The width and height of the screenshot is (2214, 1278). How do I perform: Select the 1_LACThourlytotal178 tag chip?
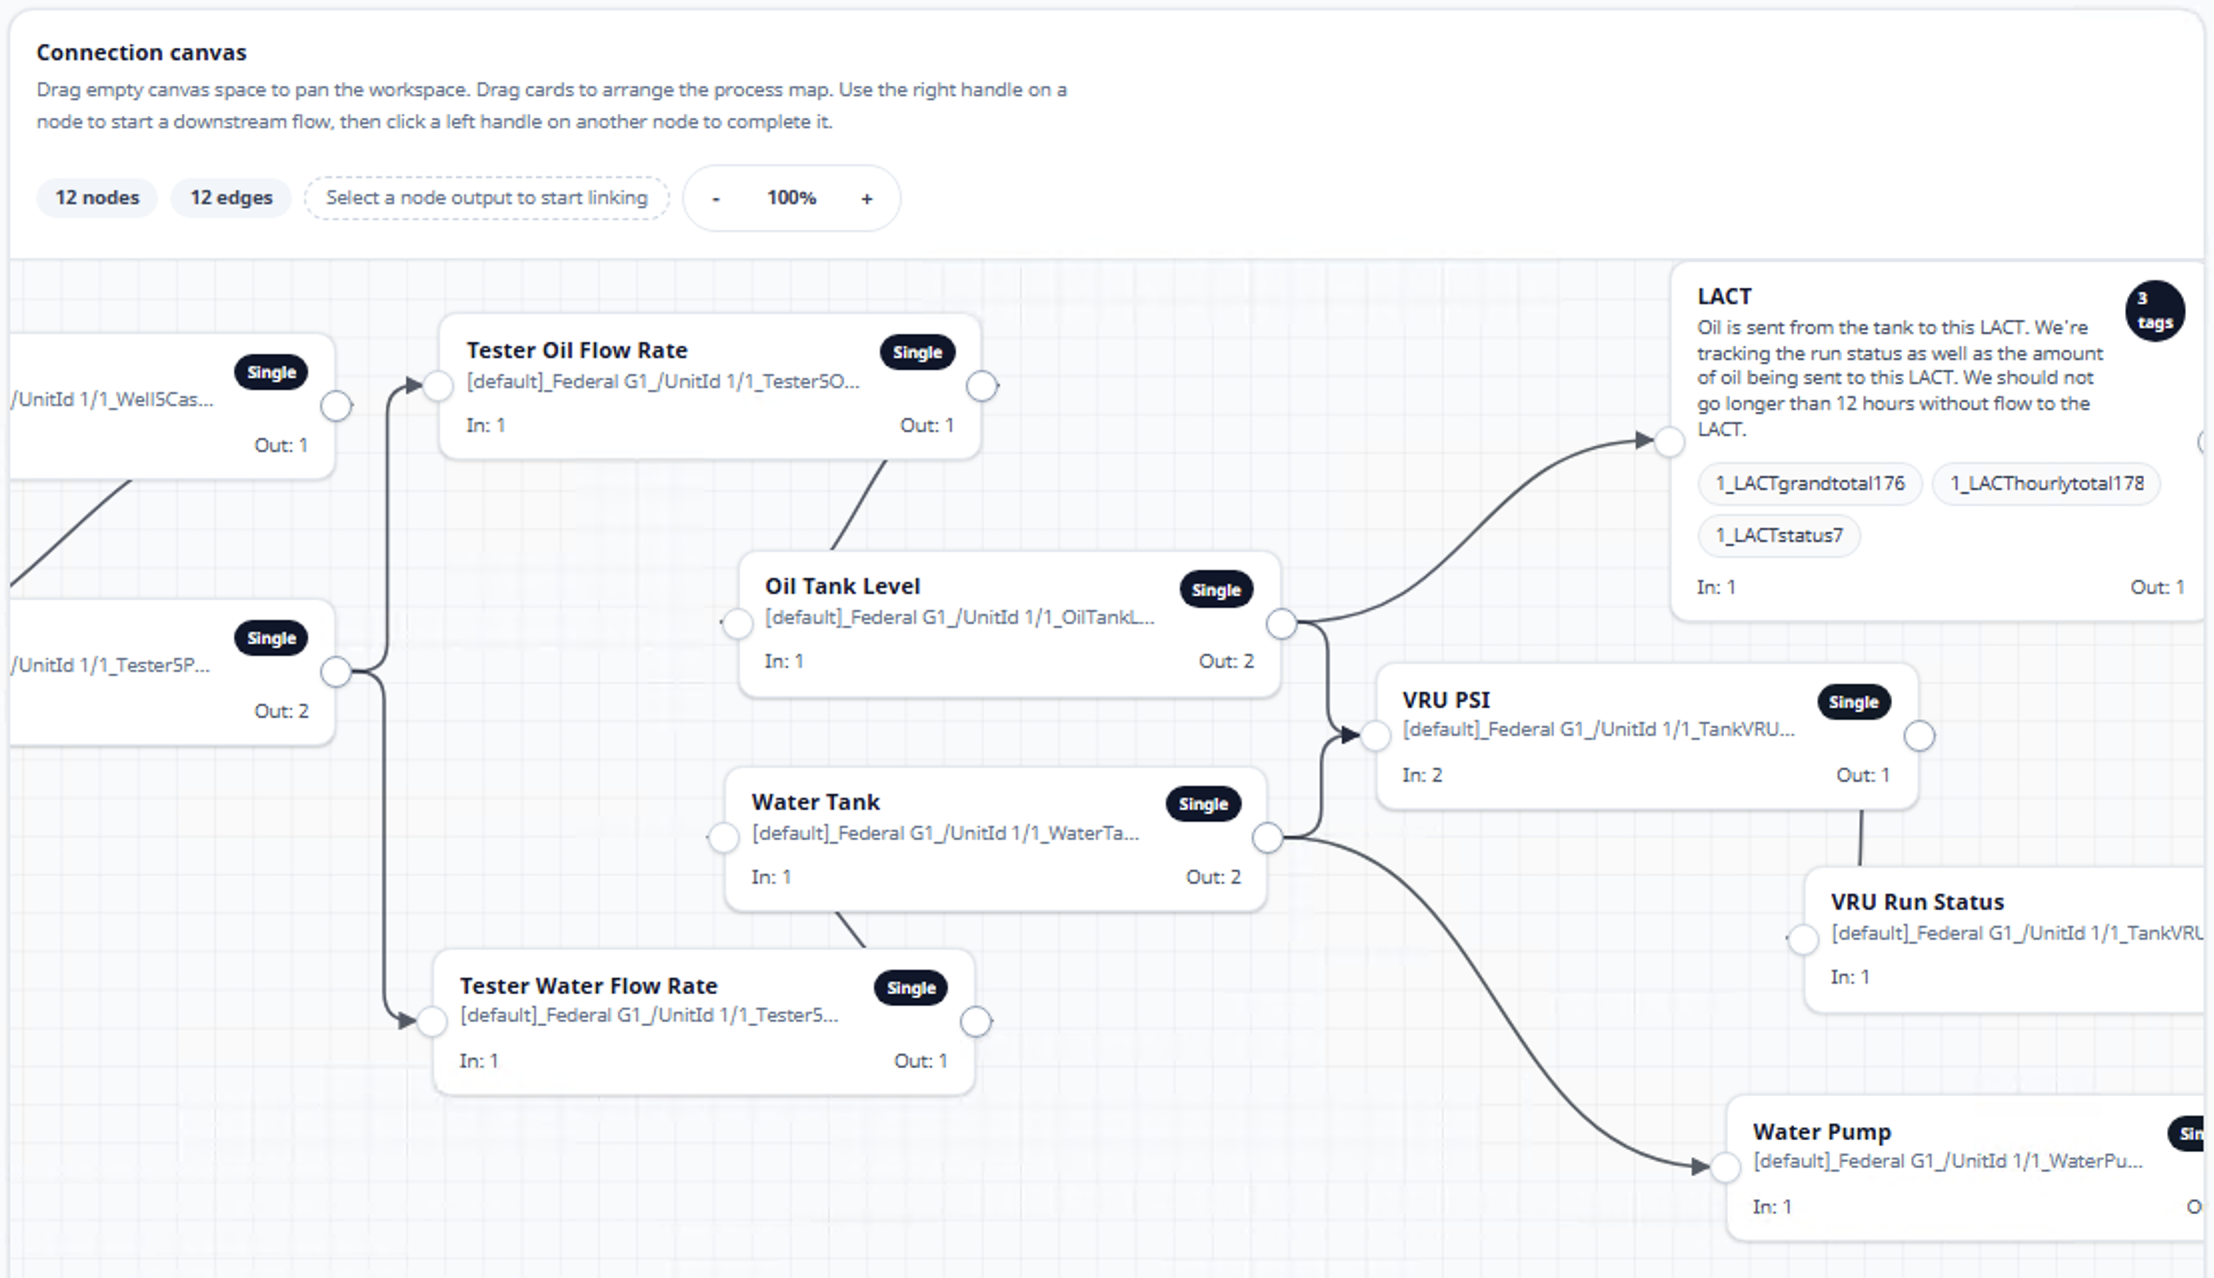[2046, 484]
